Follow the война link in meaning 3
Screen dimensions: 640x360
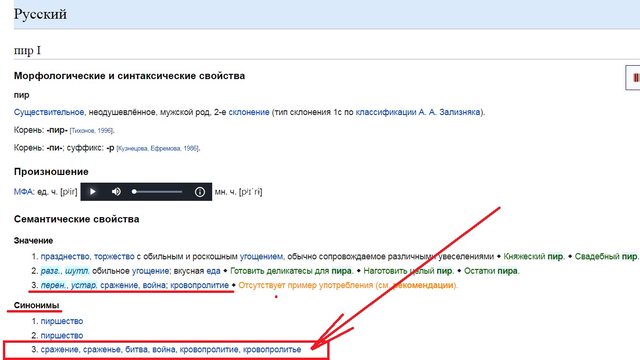click(x=154, y=285)
